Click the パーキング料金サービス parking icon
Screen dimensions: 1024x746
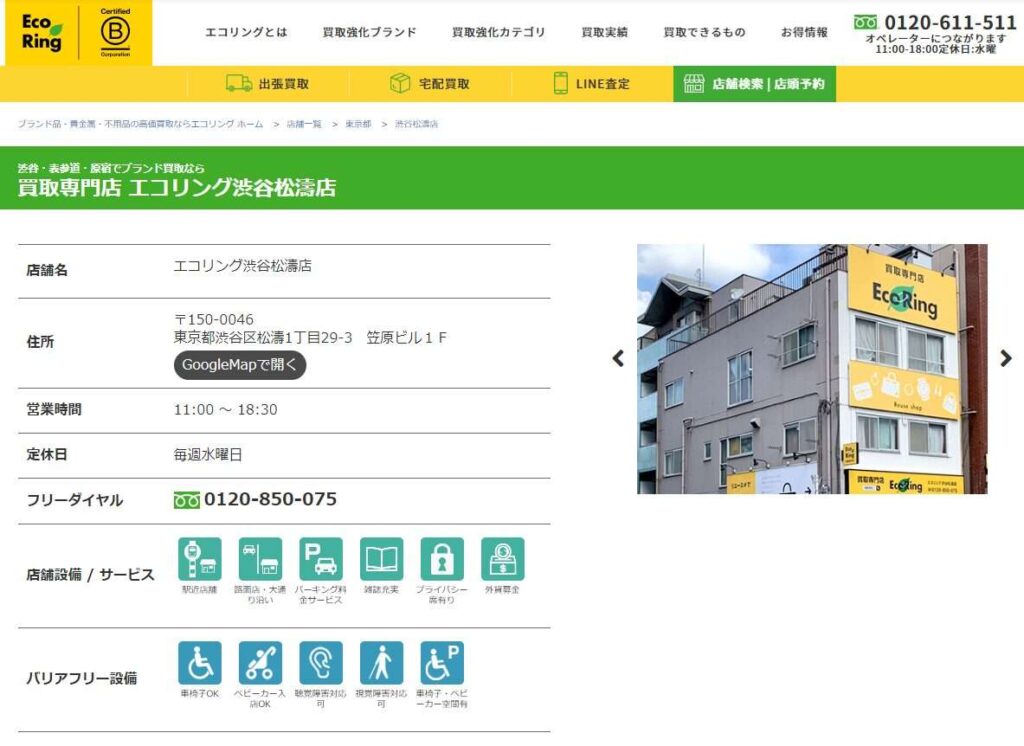click(322, 560)
